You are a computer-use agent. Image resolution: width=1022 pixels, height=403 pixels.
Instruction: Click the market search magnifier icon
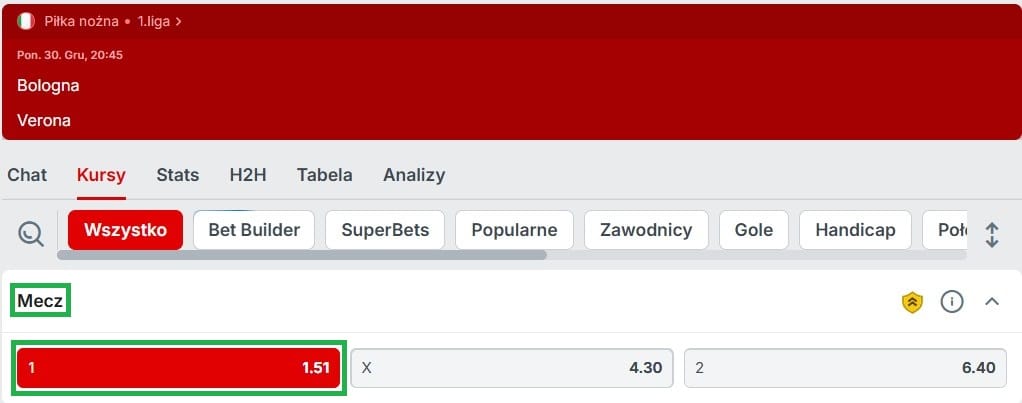pos(31,233)
